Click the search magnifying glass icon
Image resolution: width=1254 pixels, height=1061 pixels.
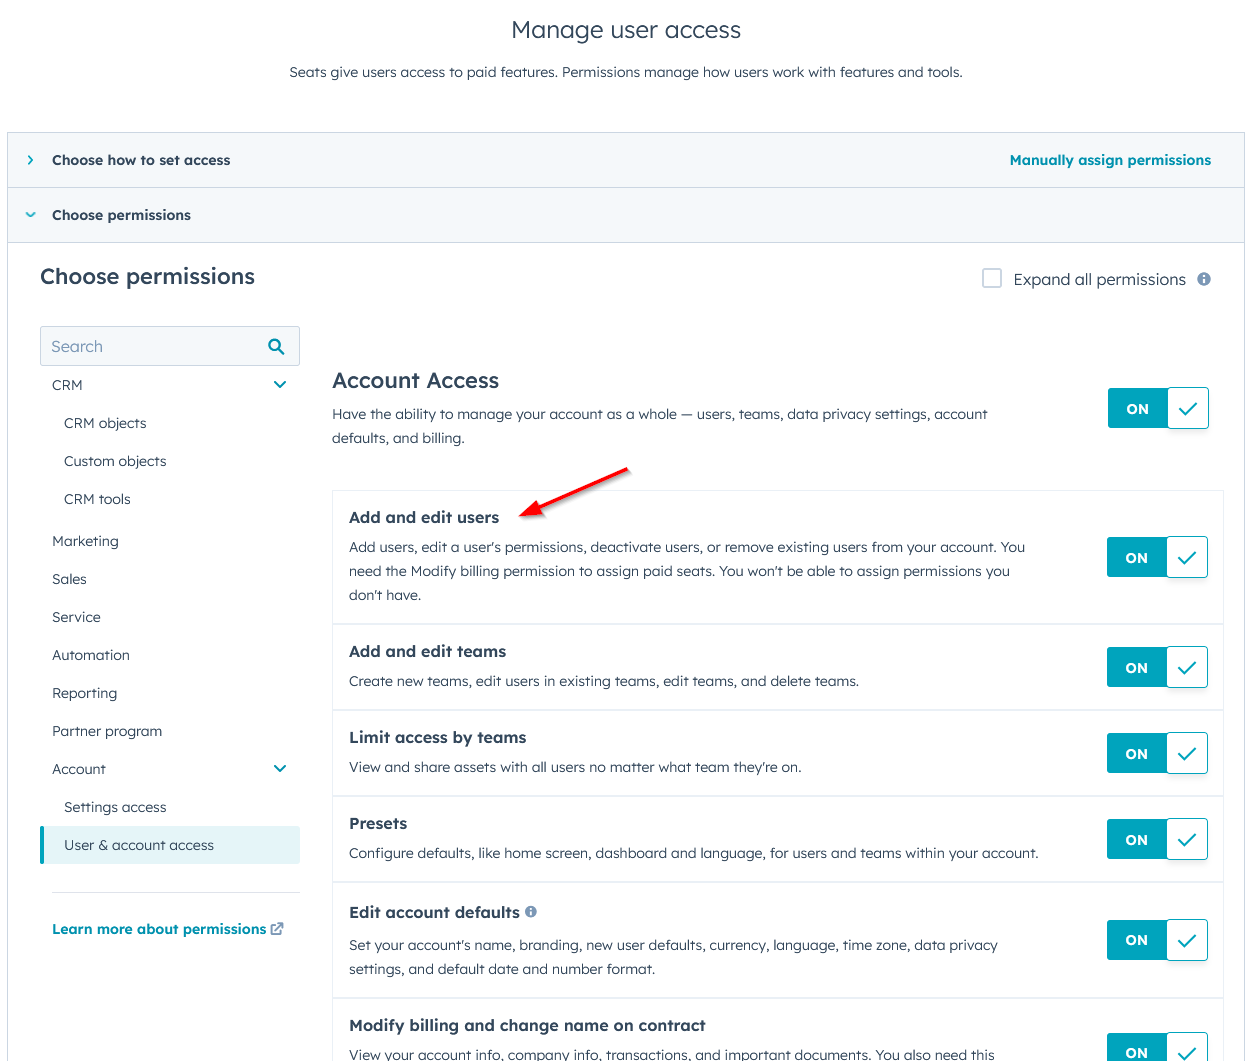point(275,345)
